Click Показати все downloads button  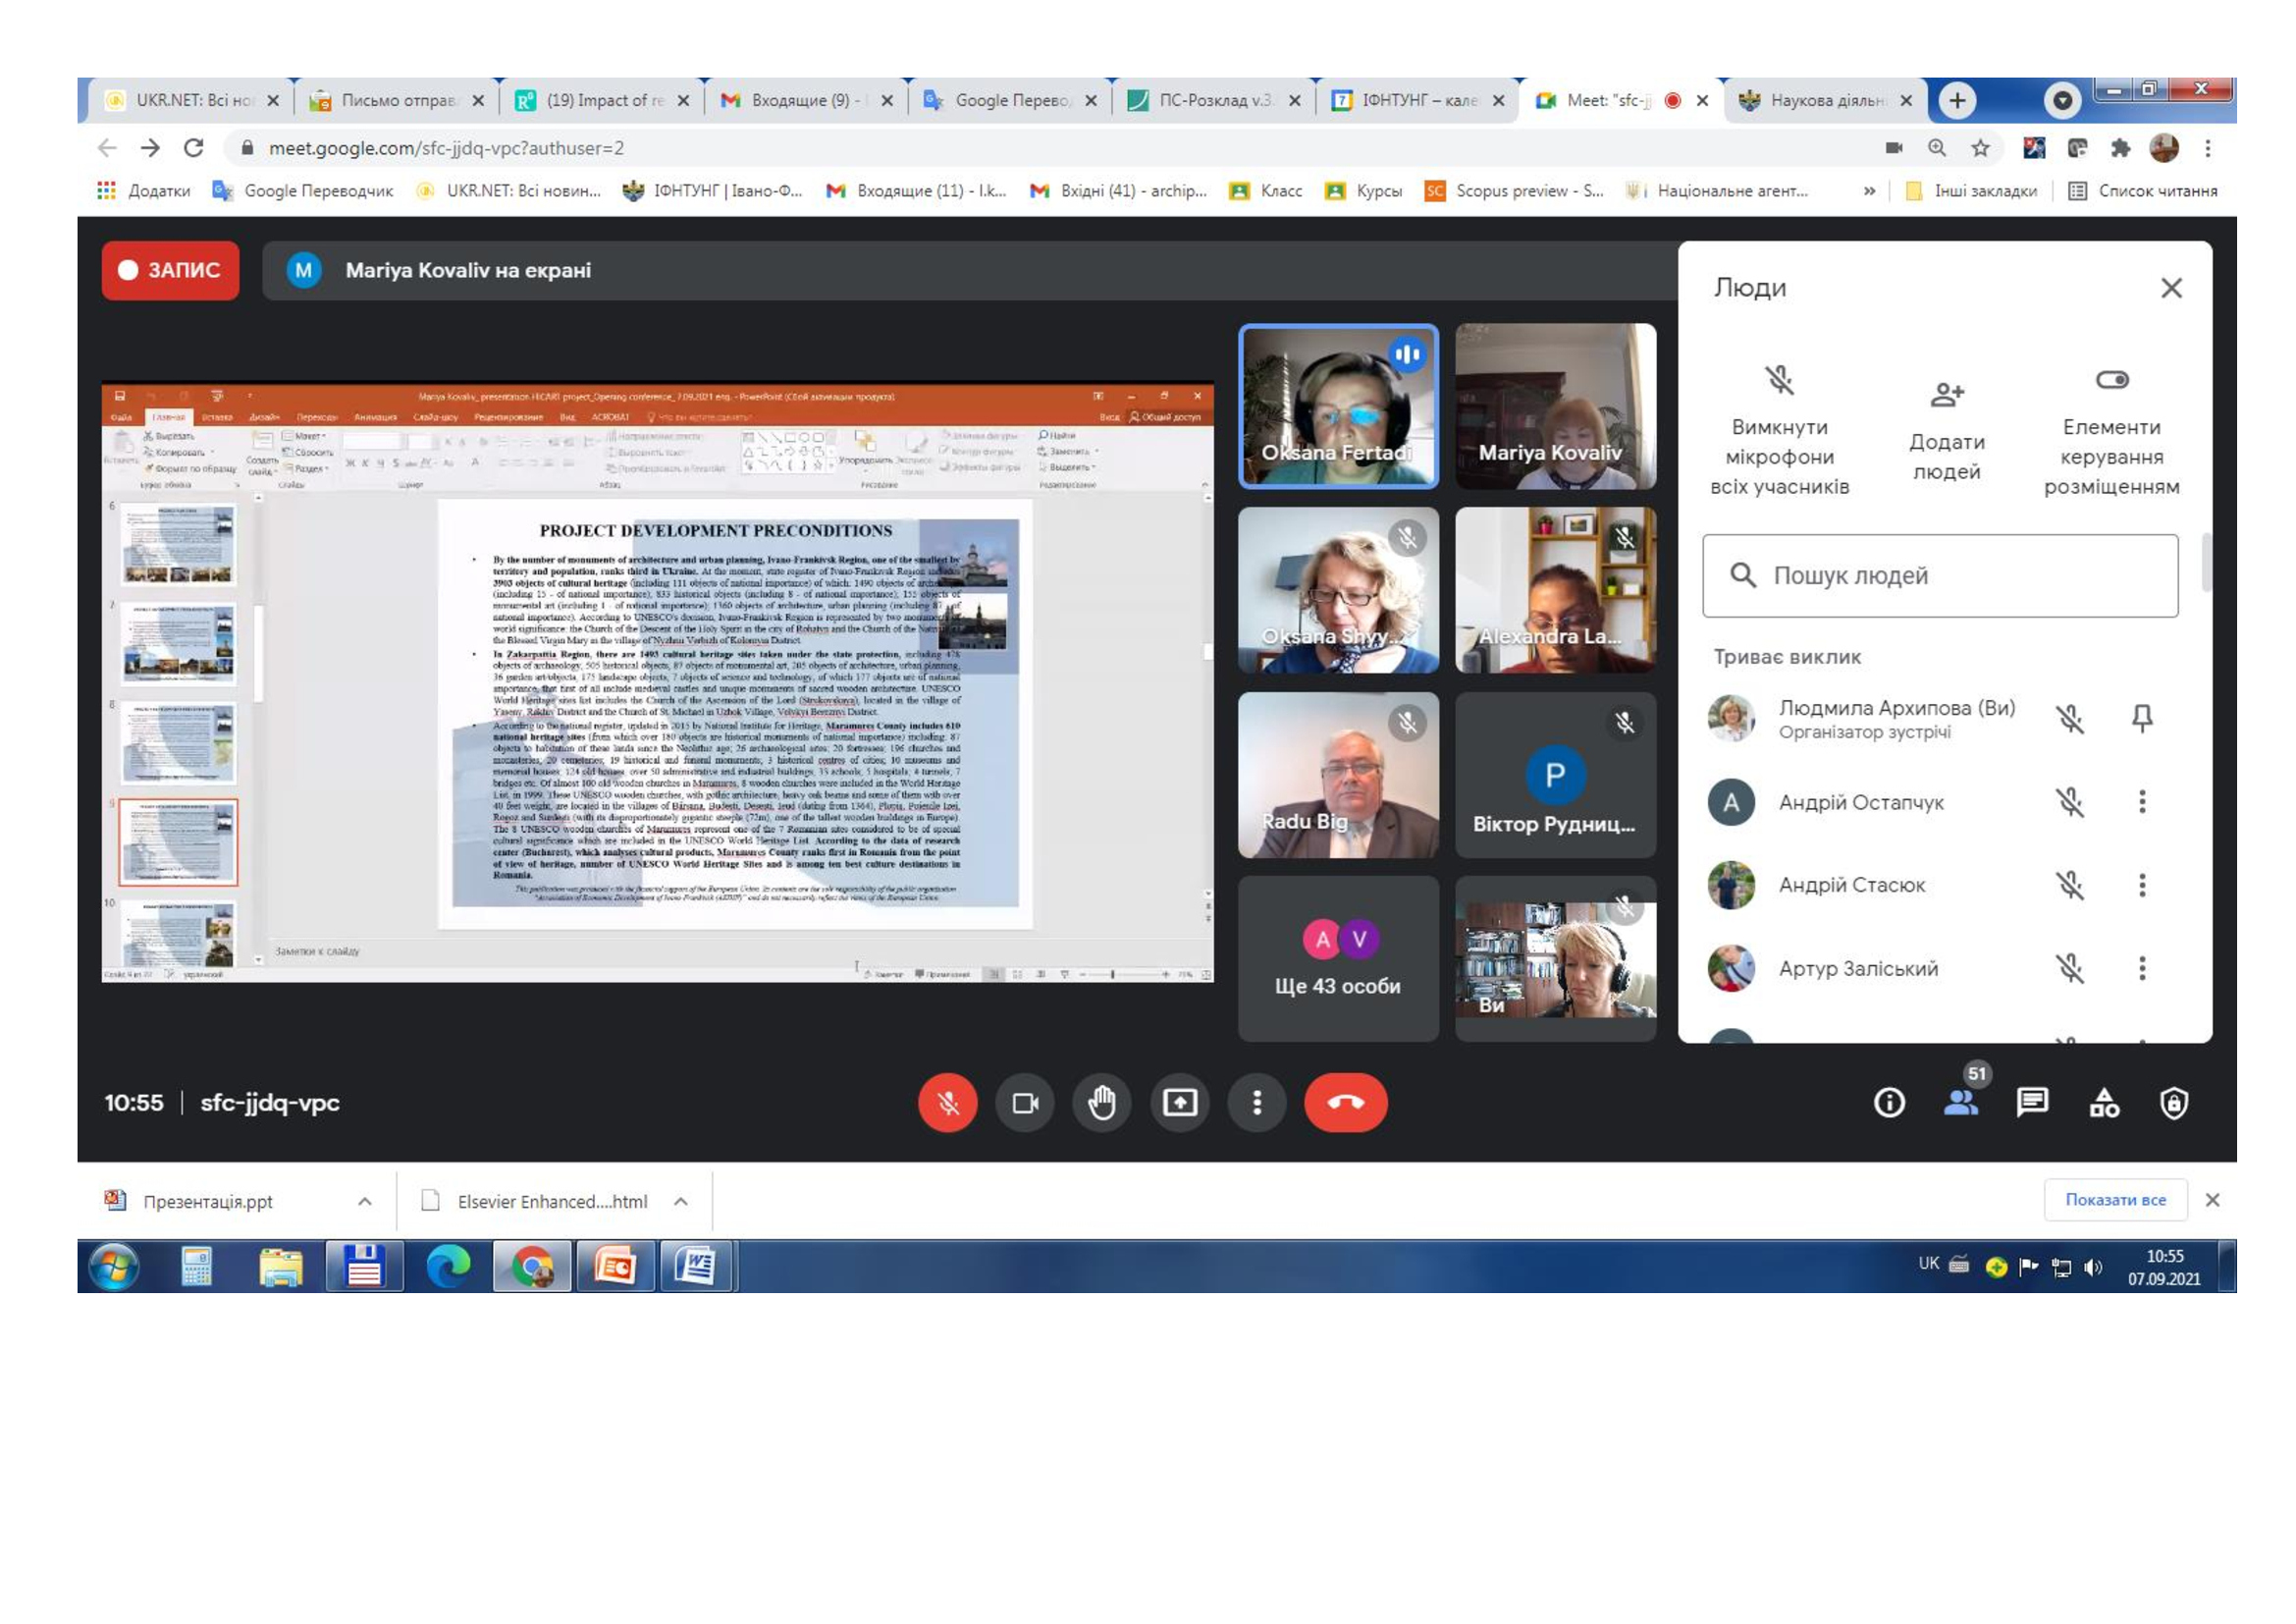[2115, 1199]
